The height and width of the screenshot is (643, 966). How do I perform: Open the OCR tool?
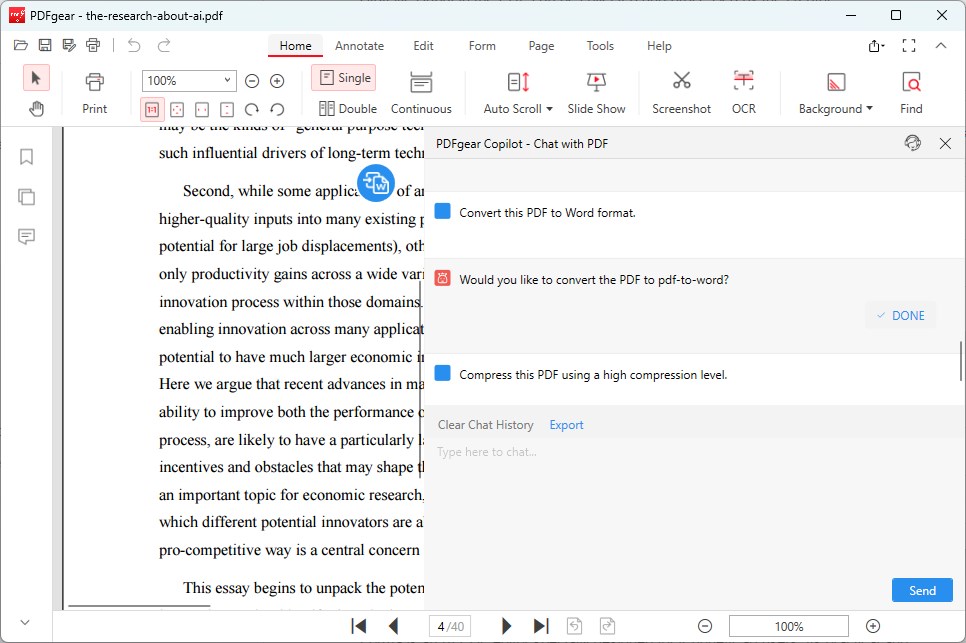(743, 92)
